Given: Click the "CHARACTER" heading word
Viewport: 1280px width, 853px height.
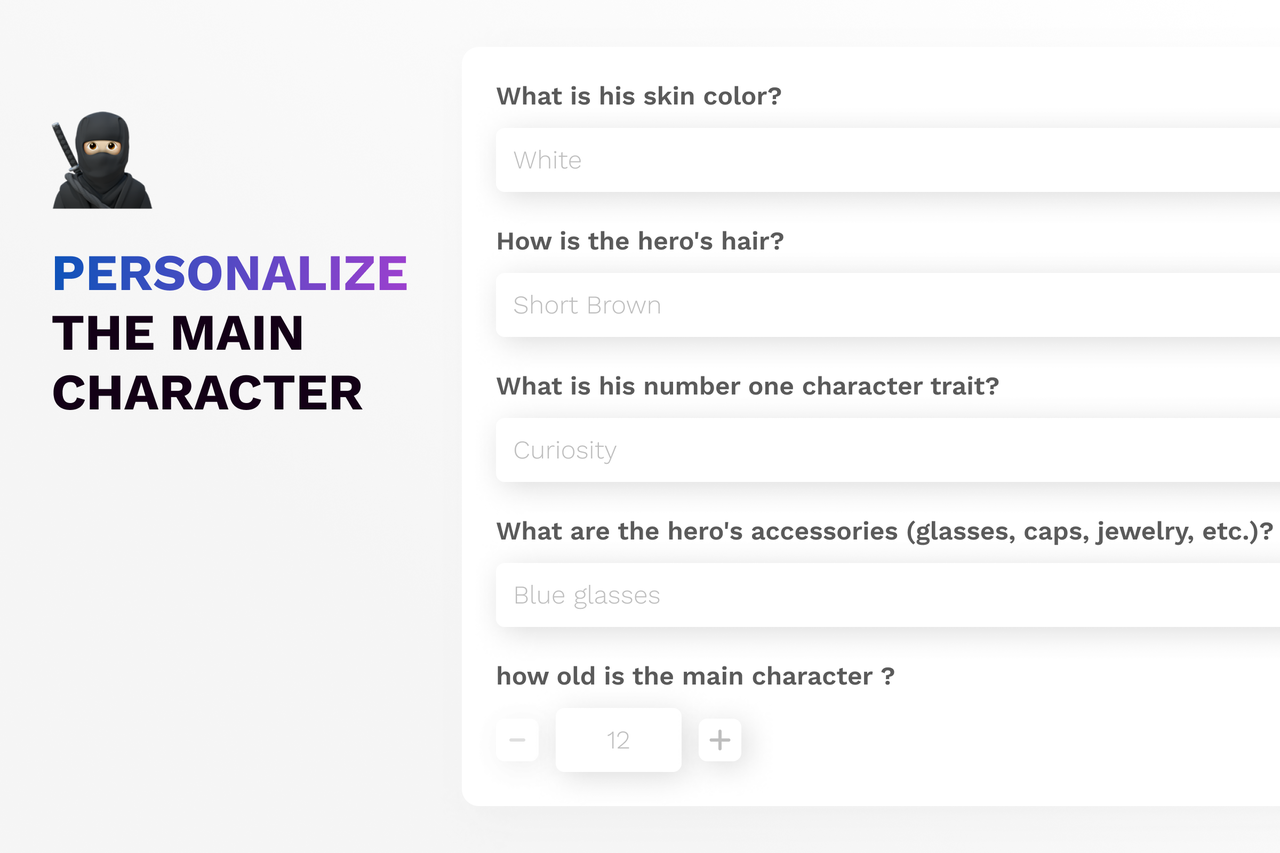Looking at the screenshot, I should (x=208, y=393).
